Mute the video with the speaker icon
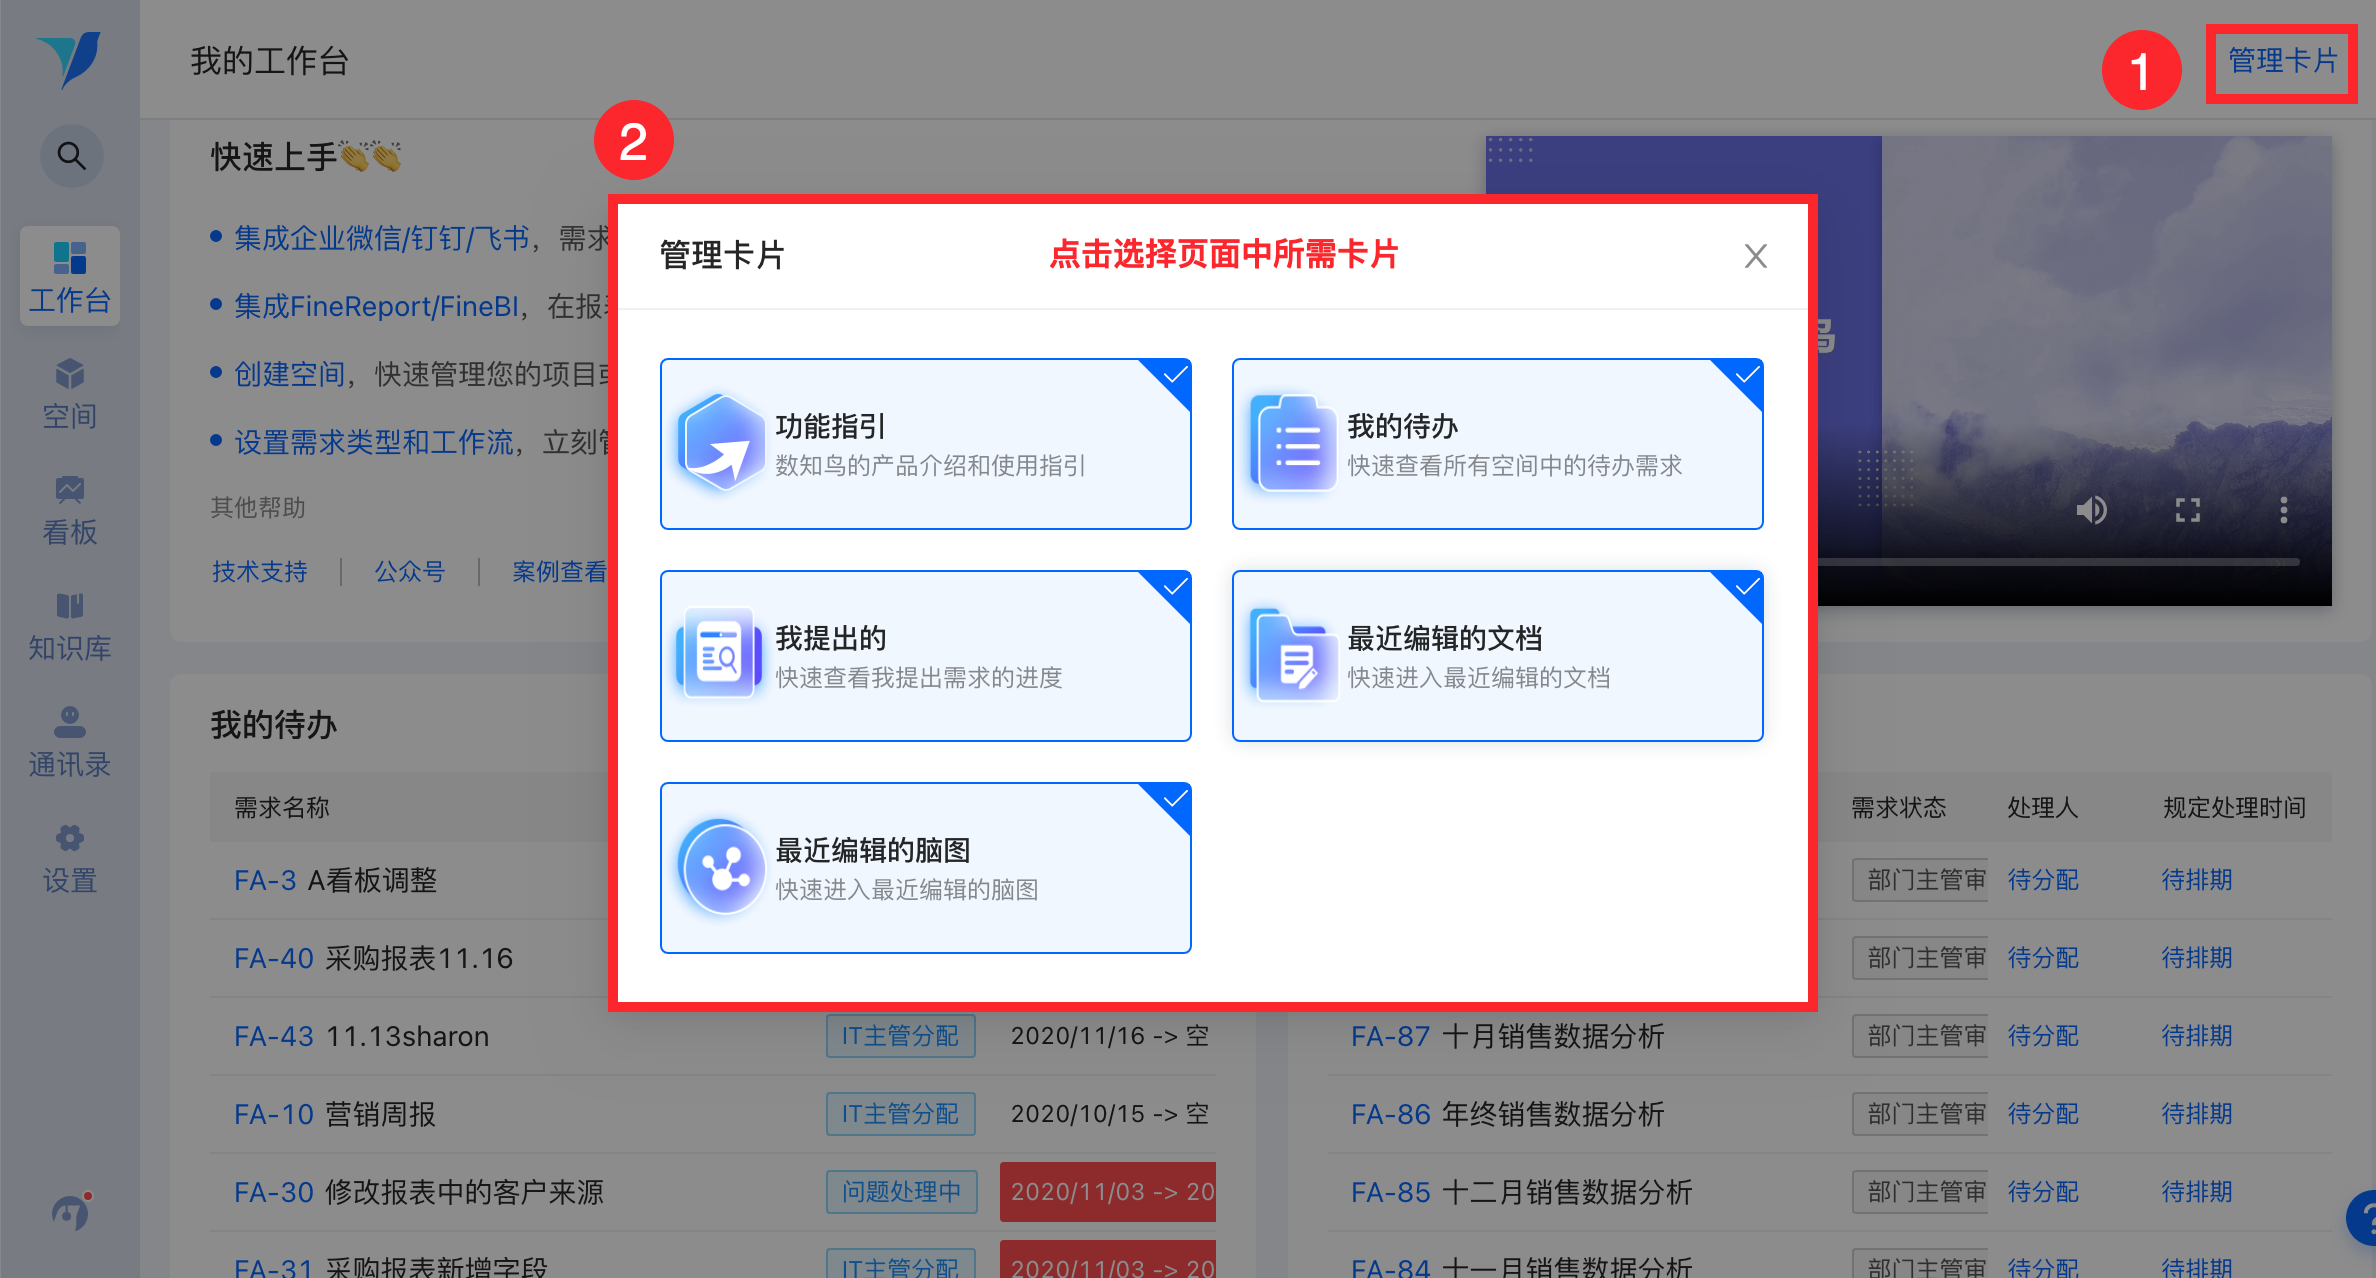The width and height of the screenshot is (2376, 1278). pyautogui.click(x=2091, y=510)
